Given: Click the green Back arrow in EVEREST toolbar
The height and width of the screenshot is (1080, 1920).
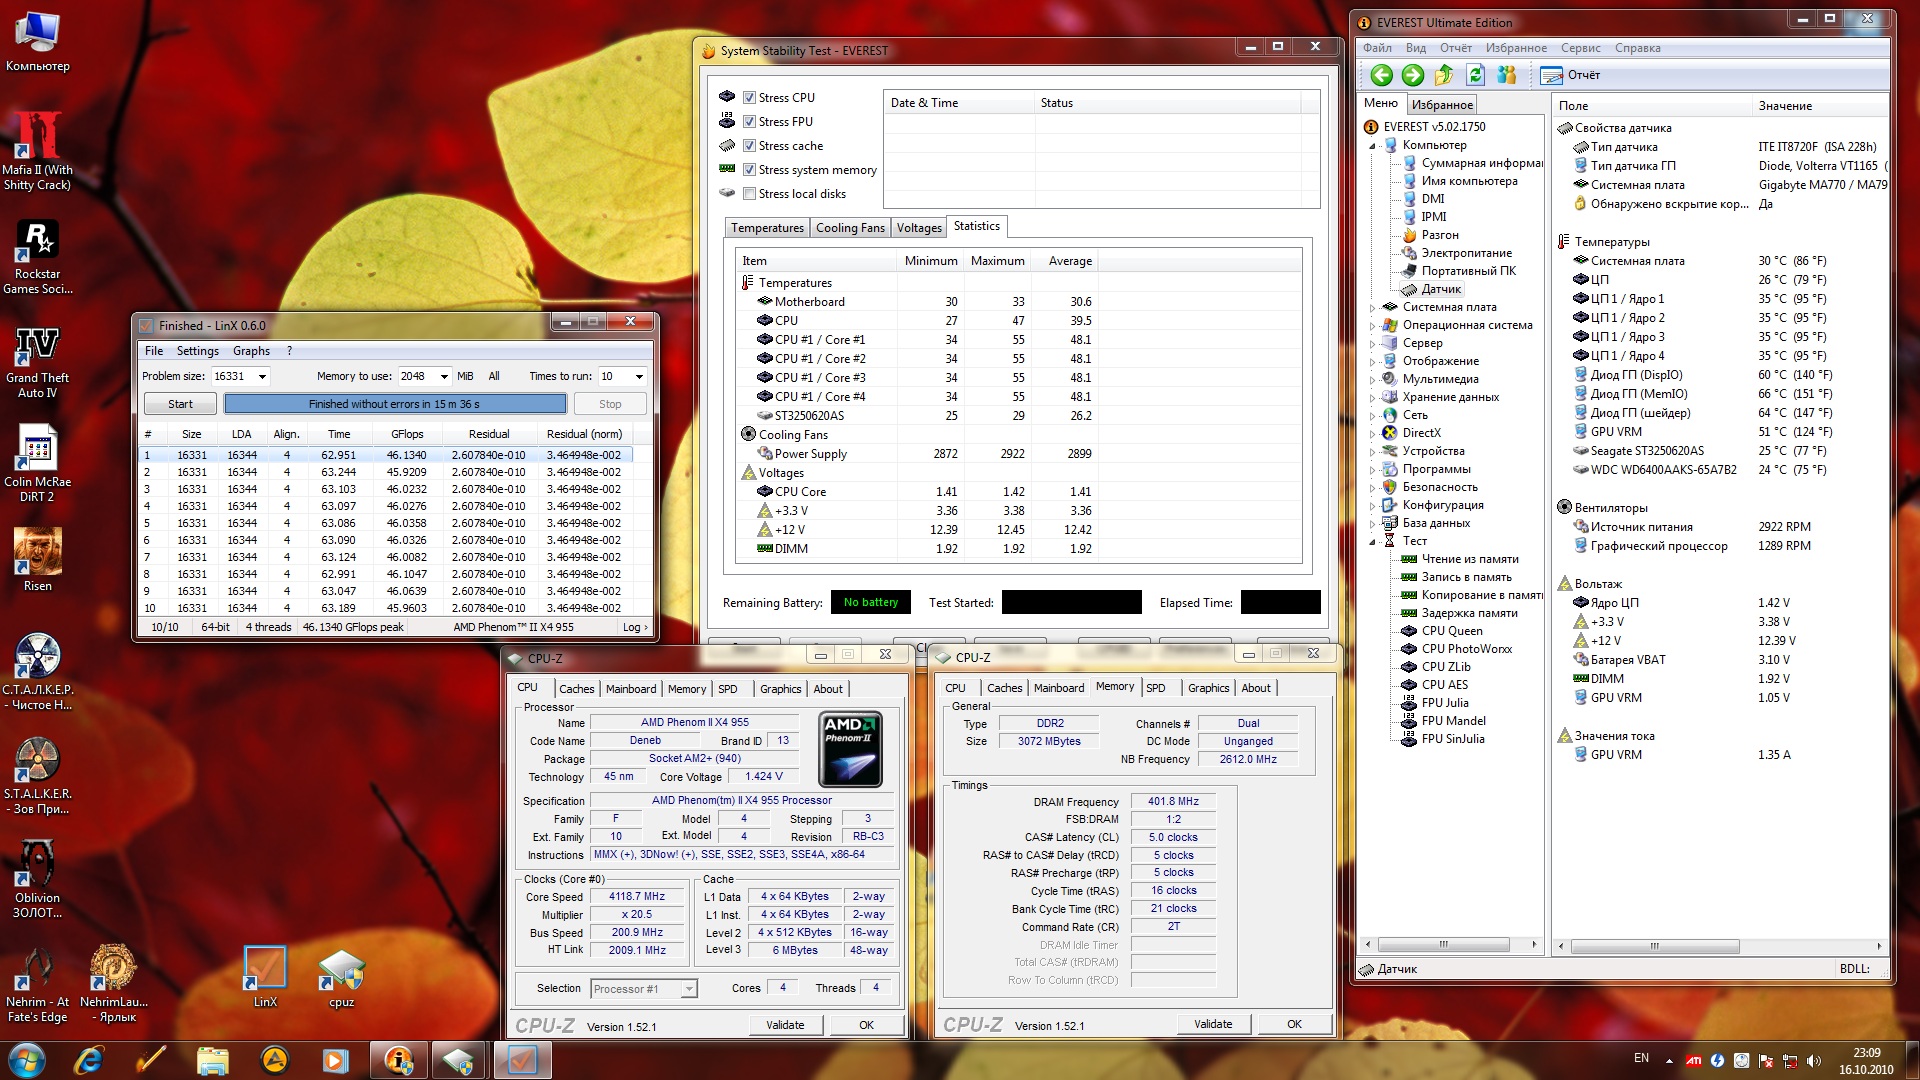Looking at the screenshot, I should point(1381,75).
